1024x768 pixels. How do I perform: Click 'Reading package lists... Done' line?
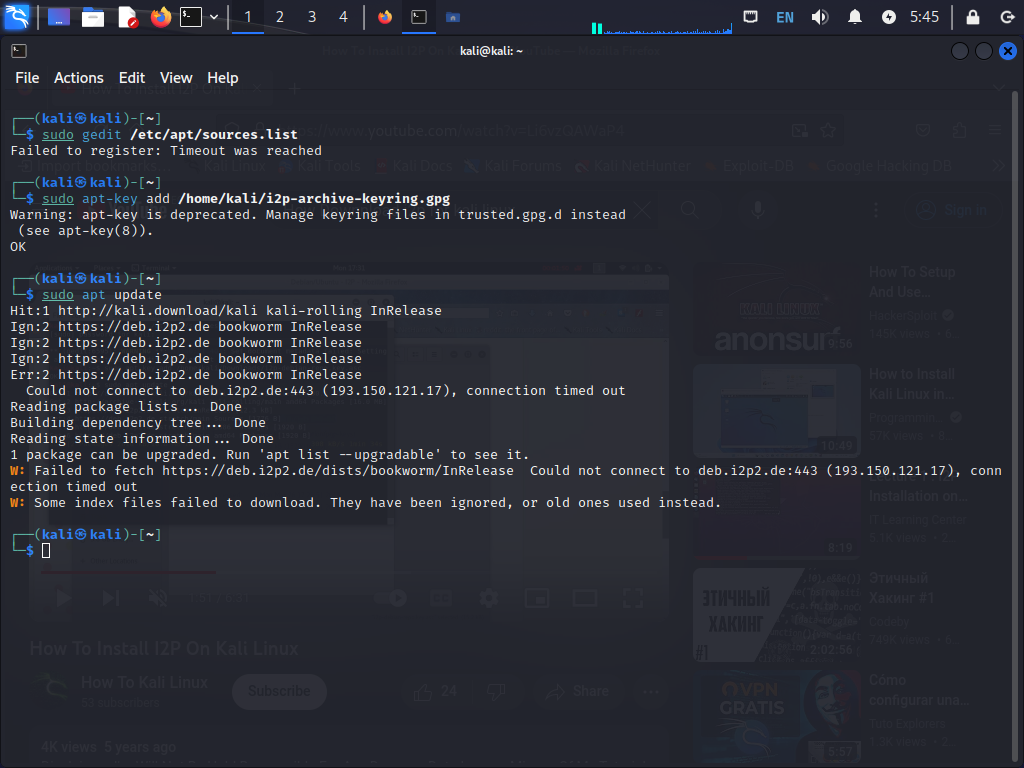(126, 407)
